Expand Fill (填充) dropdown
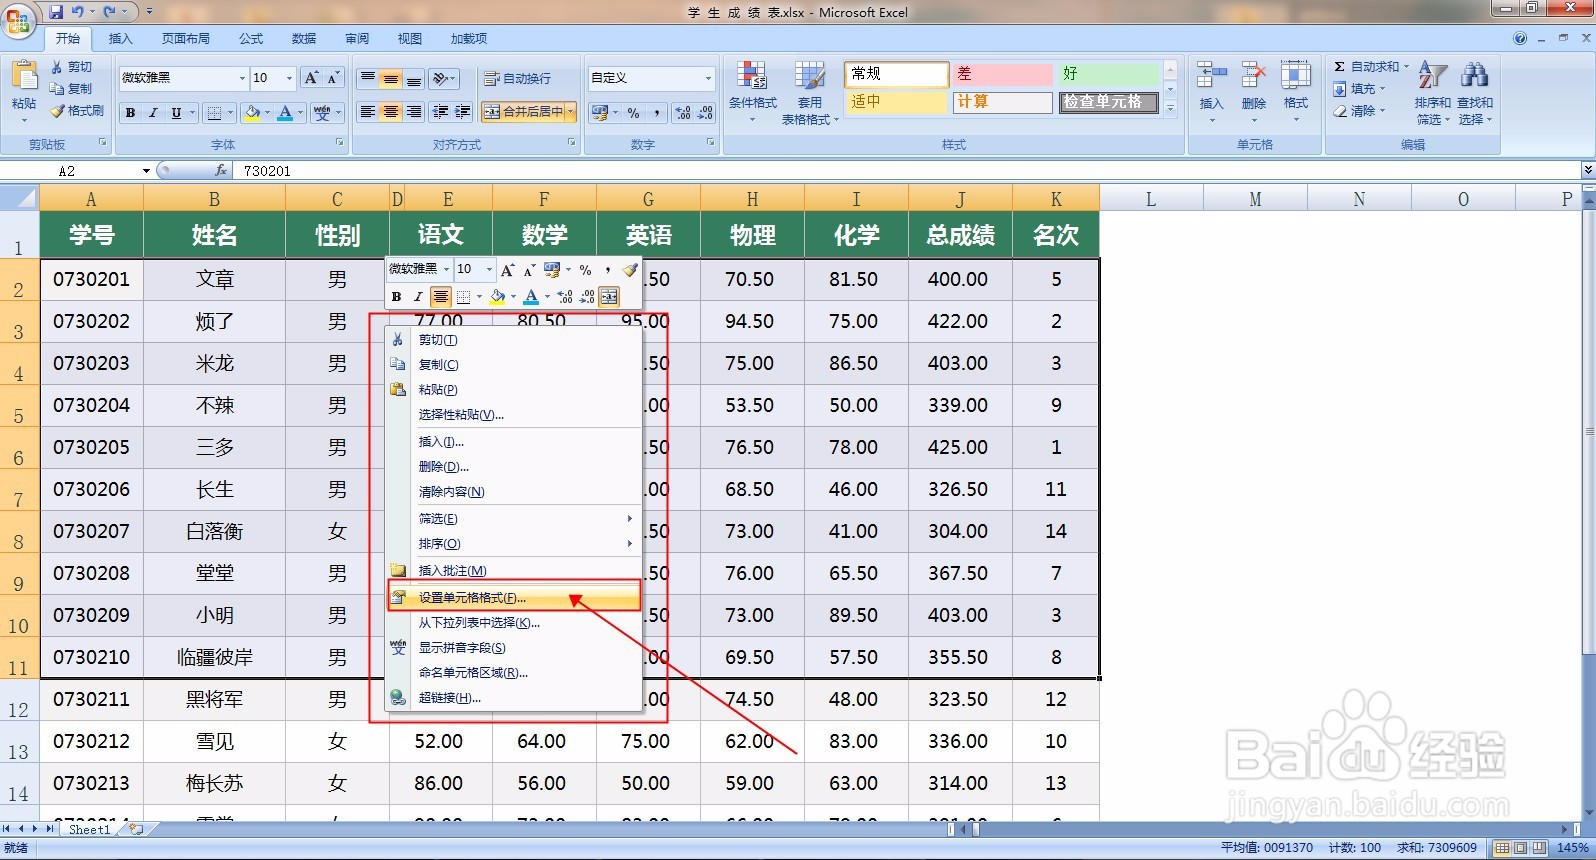 point(1359,89)
